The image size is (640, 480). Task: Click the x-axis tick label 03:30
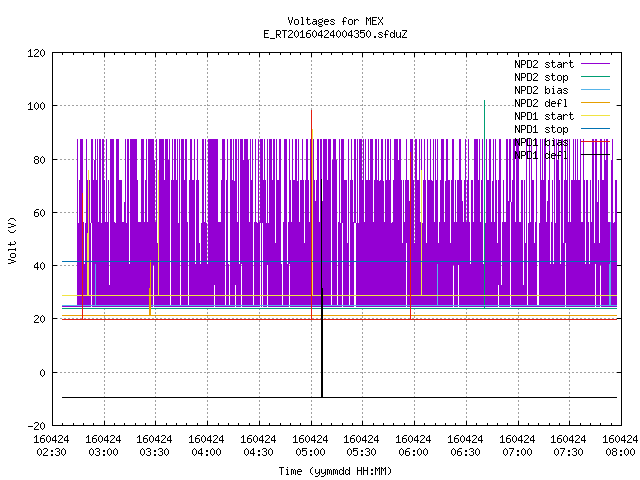(x=155, y=452)
